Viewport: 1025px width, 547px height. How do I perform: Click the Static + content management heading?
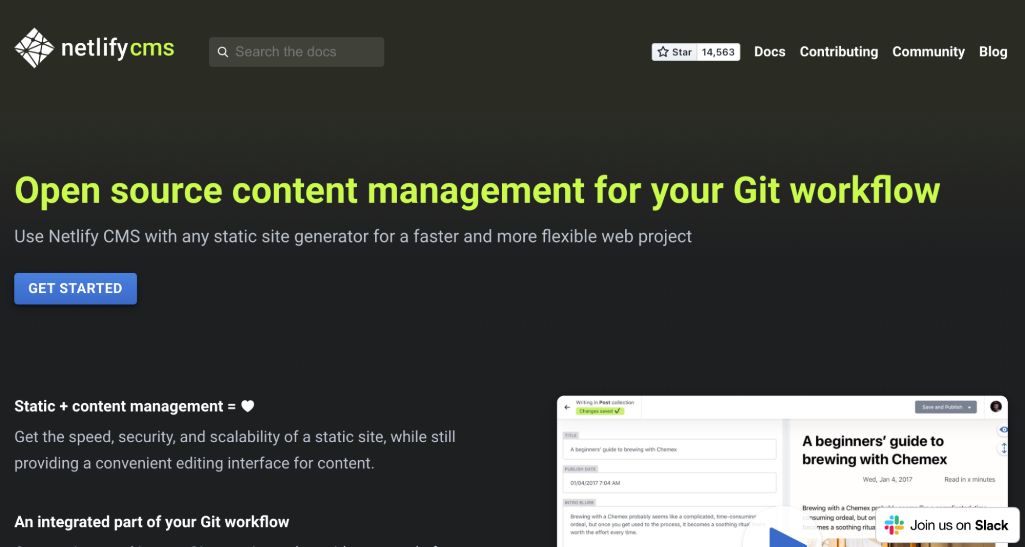click(x=134, y=406)
